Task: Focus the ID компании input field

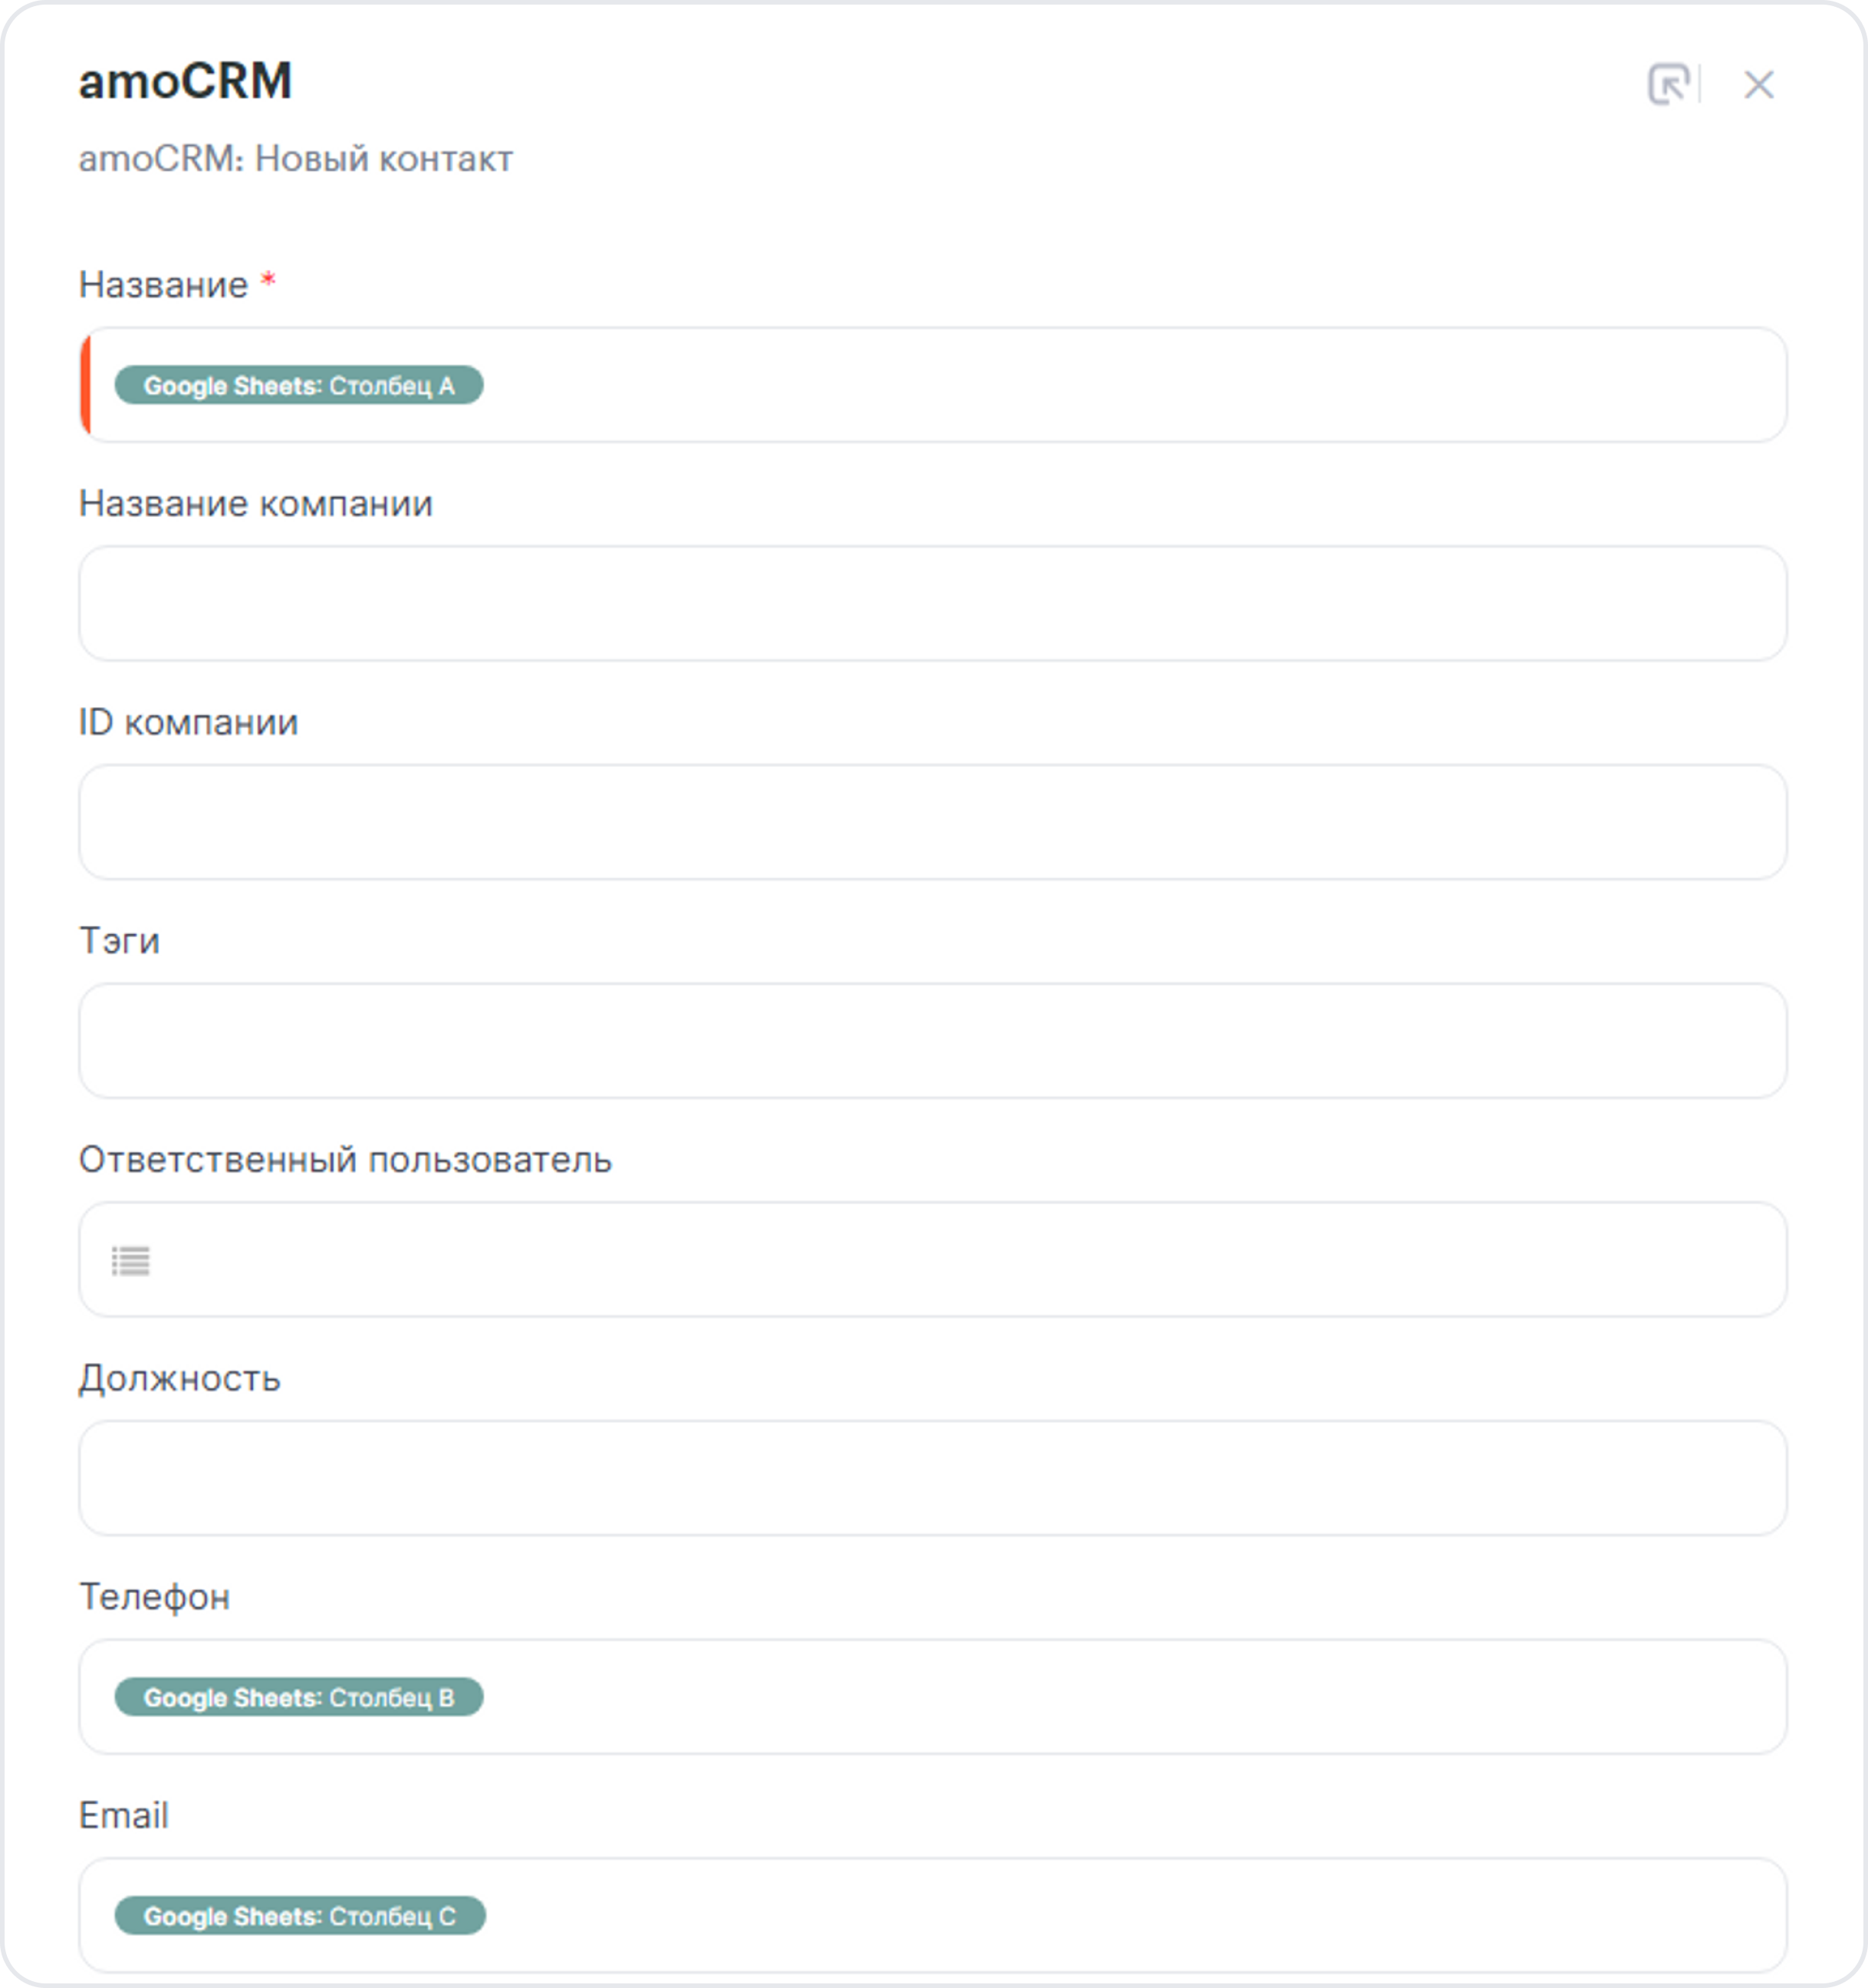Action: pos(933,822)
